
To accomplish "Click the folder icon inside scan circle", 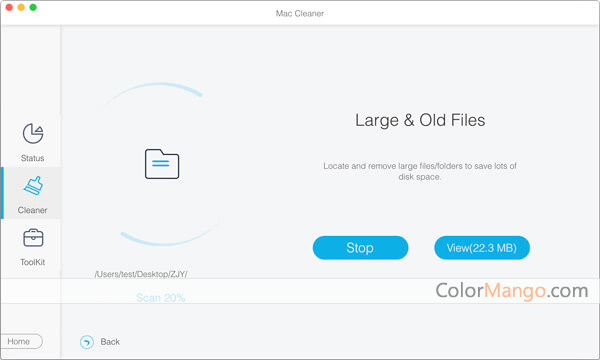I will (x=162, y=164).
